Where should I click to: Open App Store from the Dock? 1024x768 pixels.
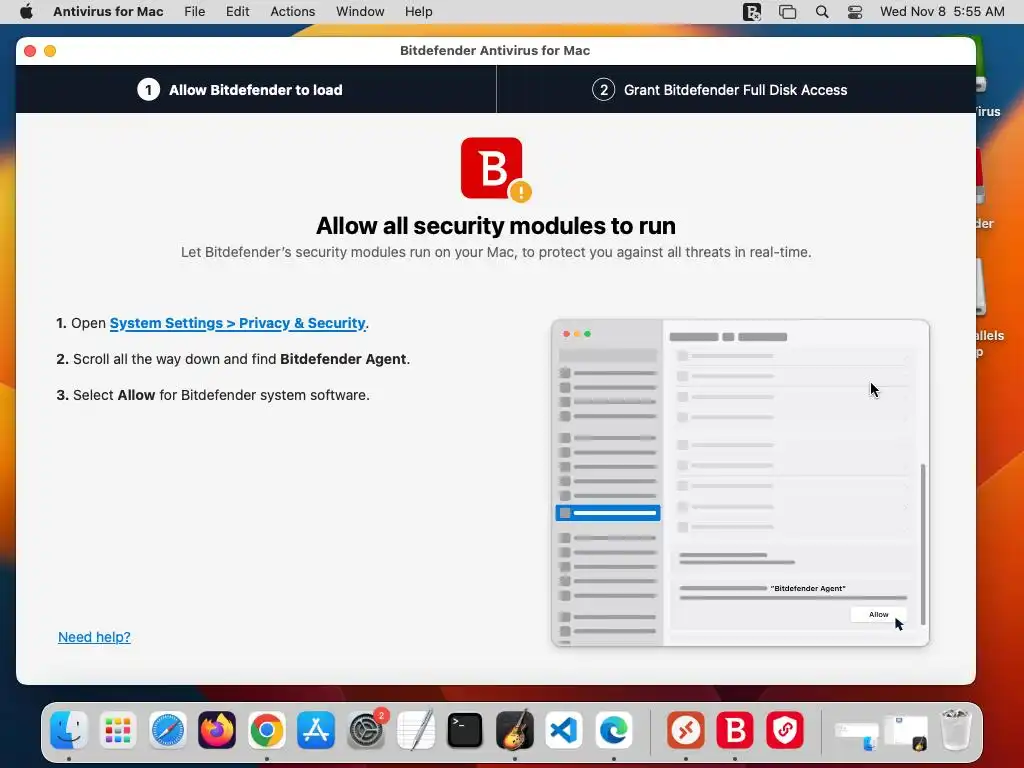316,730
